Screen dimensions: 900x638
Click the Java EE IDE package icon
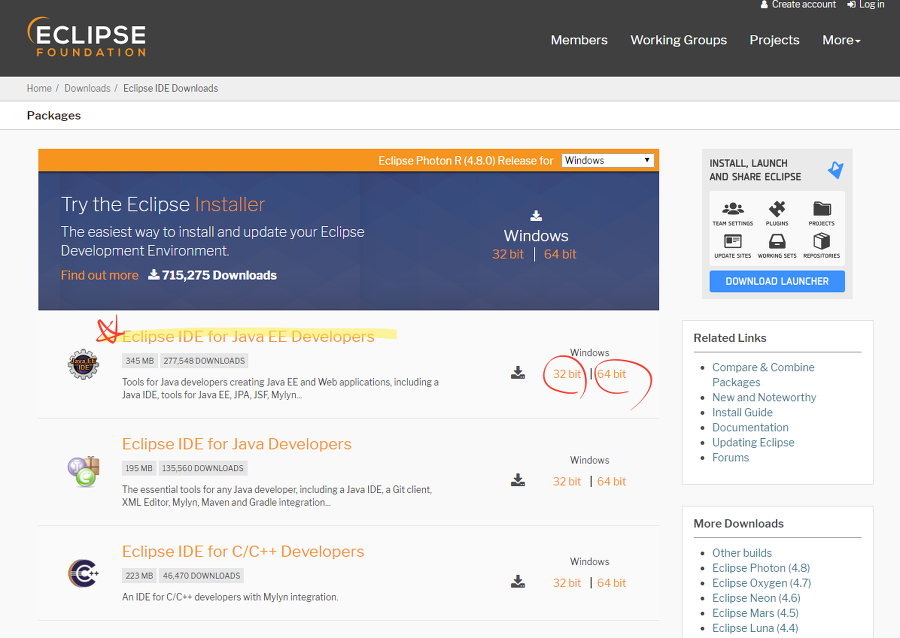[83, 364]
